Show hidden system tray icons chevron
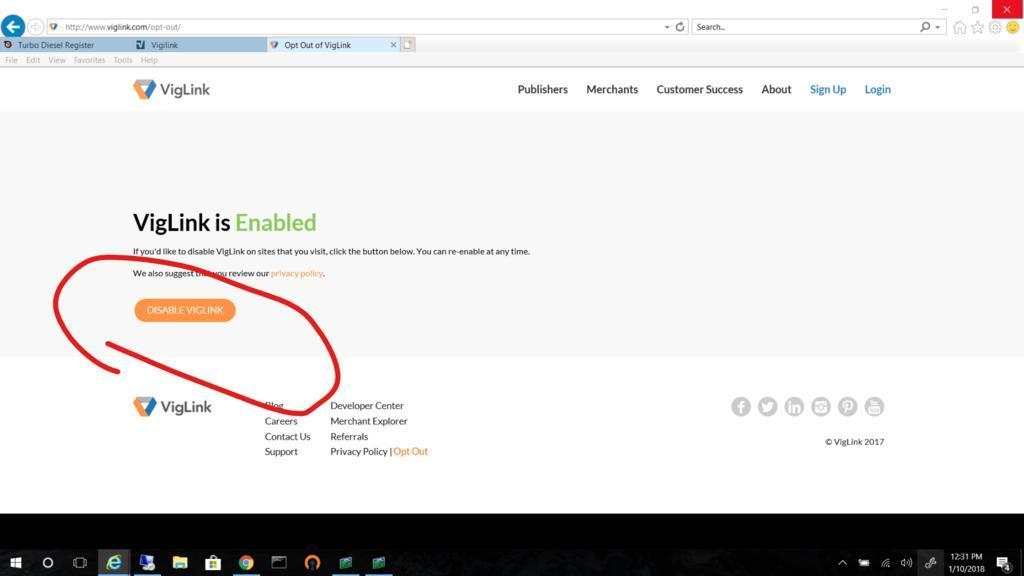This screenshot has width=1024, height=576. click(842, 562)
